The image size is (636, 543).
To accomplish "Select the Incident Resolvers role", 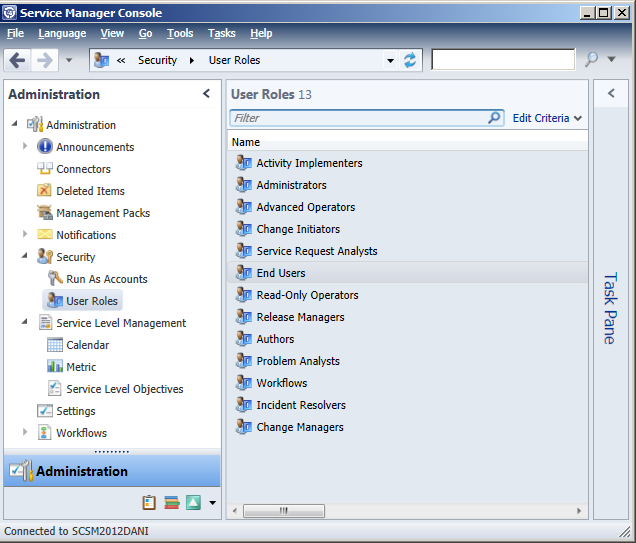I will click(x=408, y=405).
